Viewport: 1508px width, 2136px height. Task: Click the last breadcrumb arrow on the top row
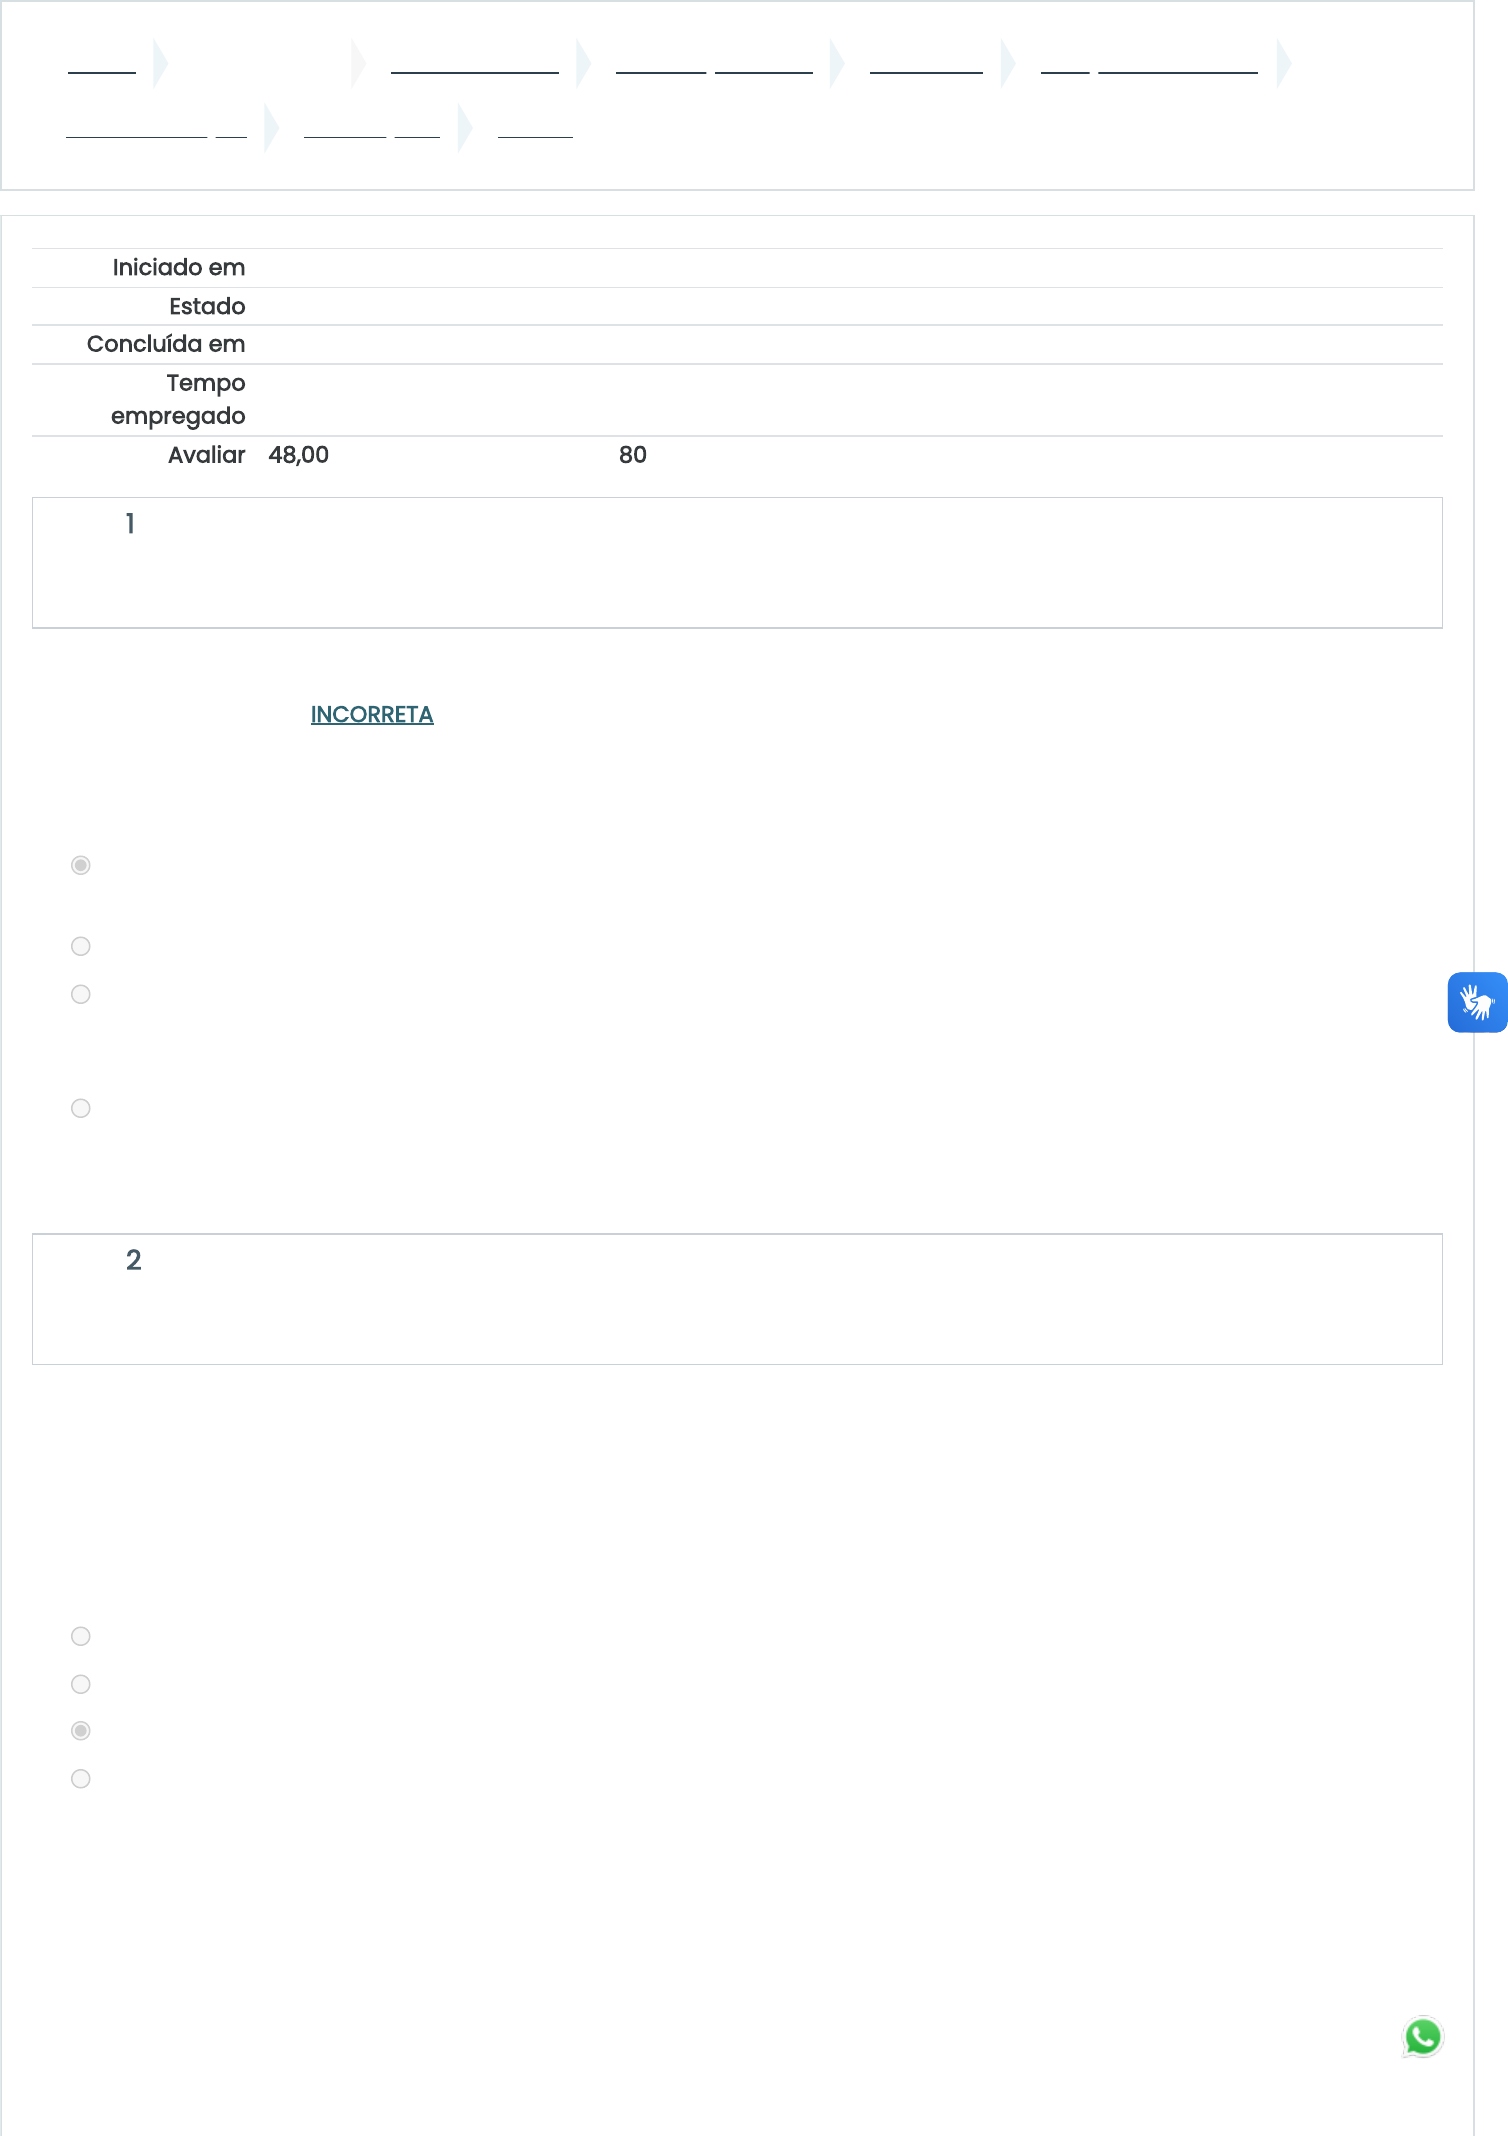click(1284, 64)
